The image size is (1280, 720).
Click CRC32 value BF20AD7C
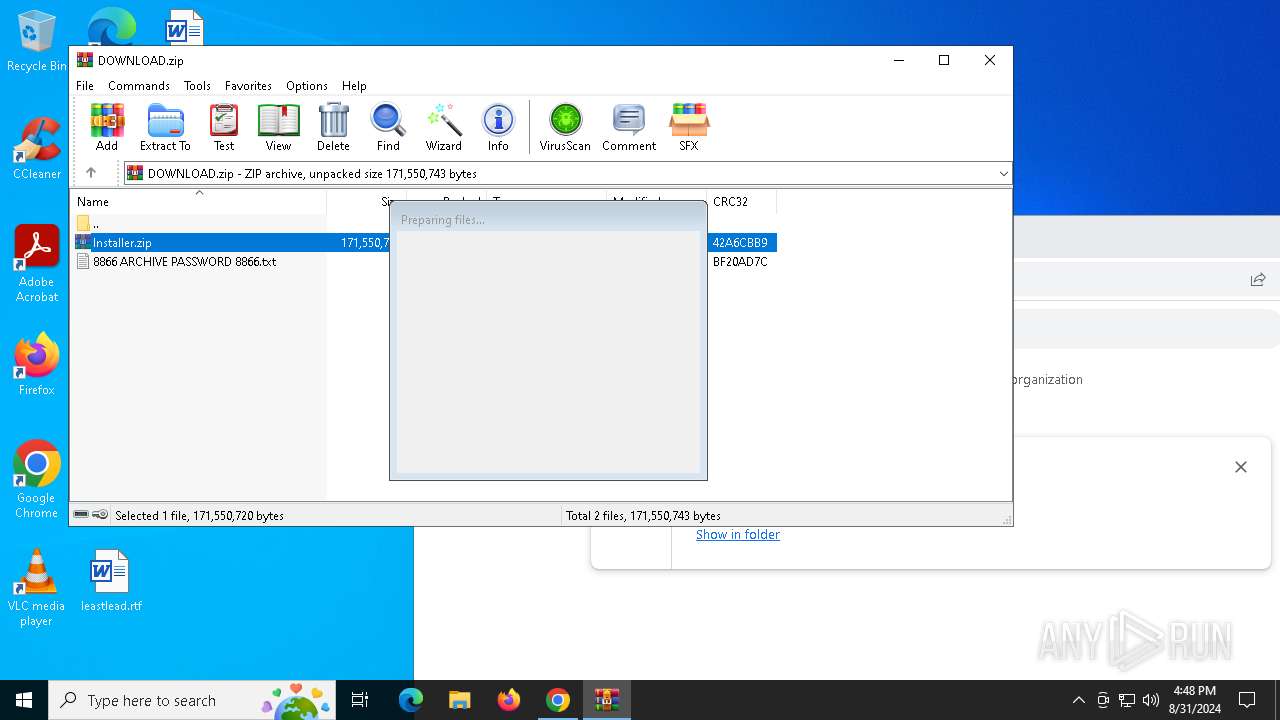tap(740, 262)
